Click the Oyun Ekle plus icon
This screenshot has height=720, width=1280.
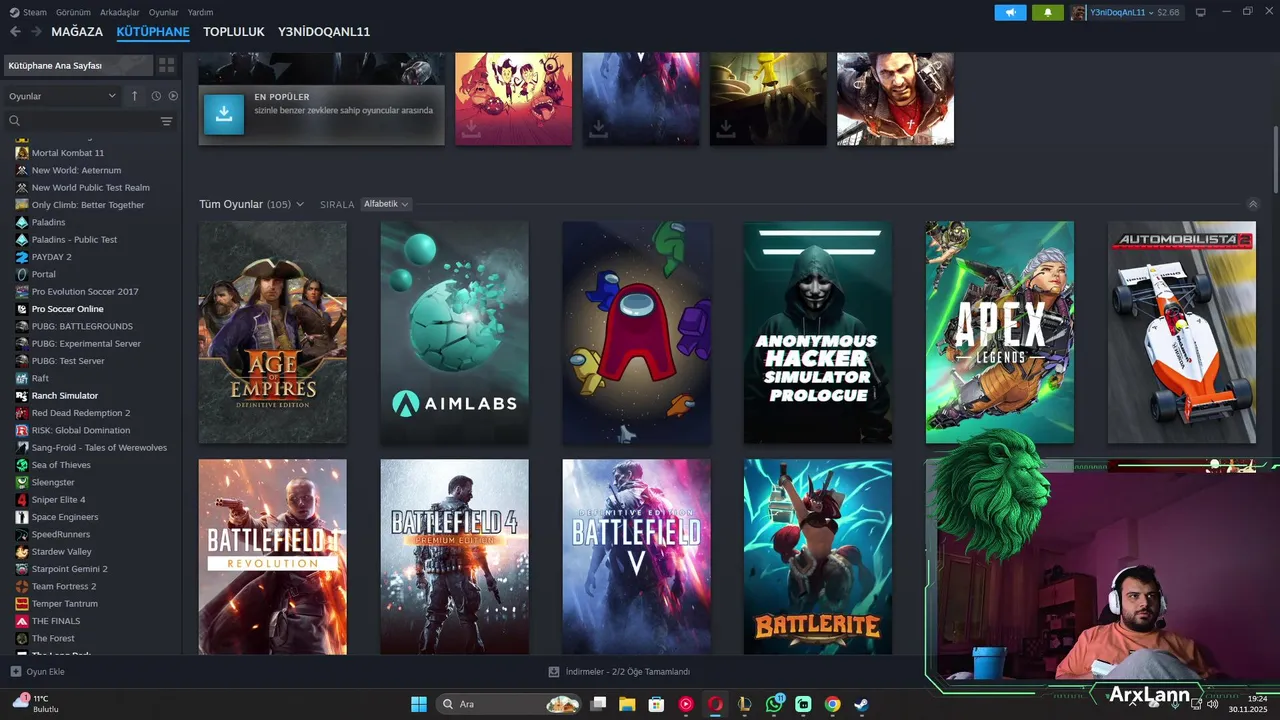(x=15, y=671)
